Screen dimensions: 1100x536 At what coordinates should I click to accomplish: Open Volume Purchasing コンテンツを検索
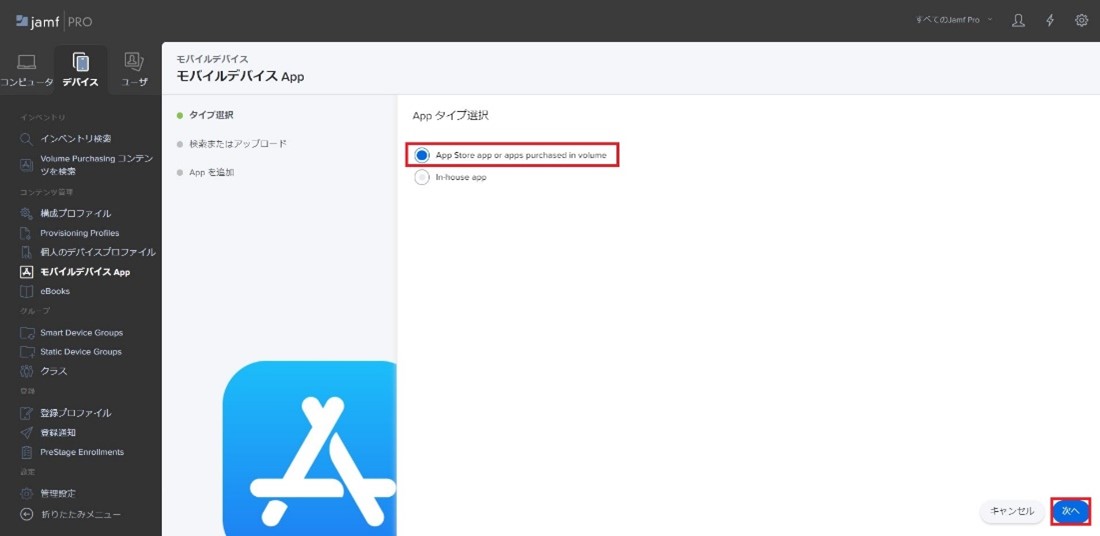96,165
